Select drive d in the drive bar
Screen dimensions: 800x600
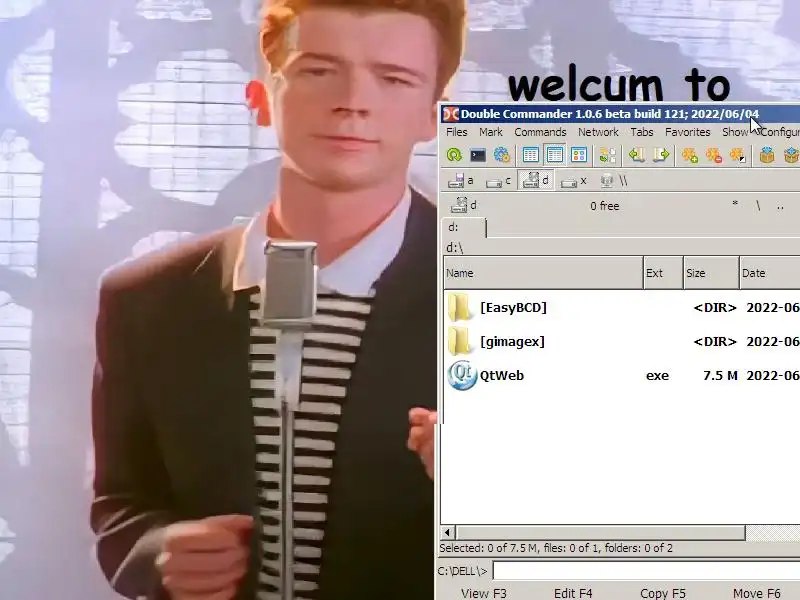[536, 181]
